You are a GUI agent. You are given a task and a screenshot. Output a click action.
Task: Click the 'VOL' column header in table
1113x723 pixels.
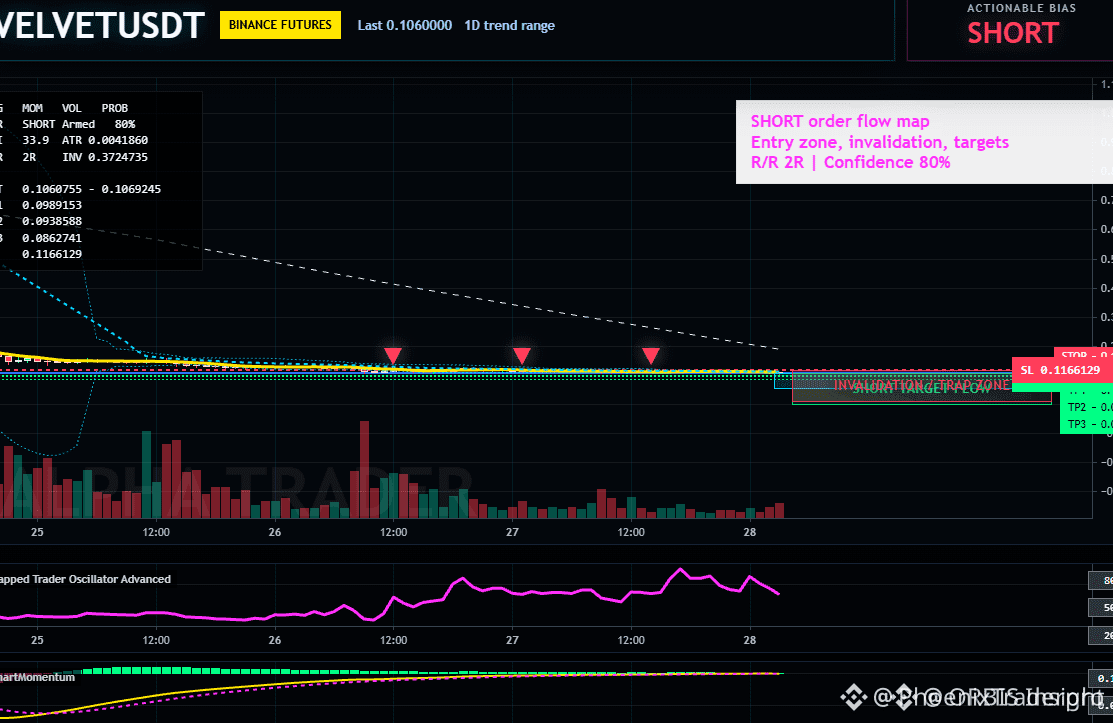click(72, 108)
